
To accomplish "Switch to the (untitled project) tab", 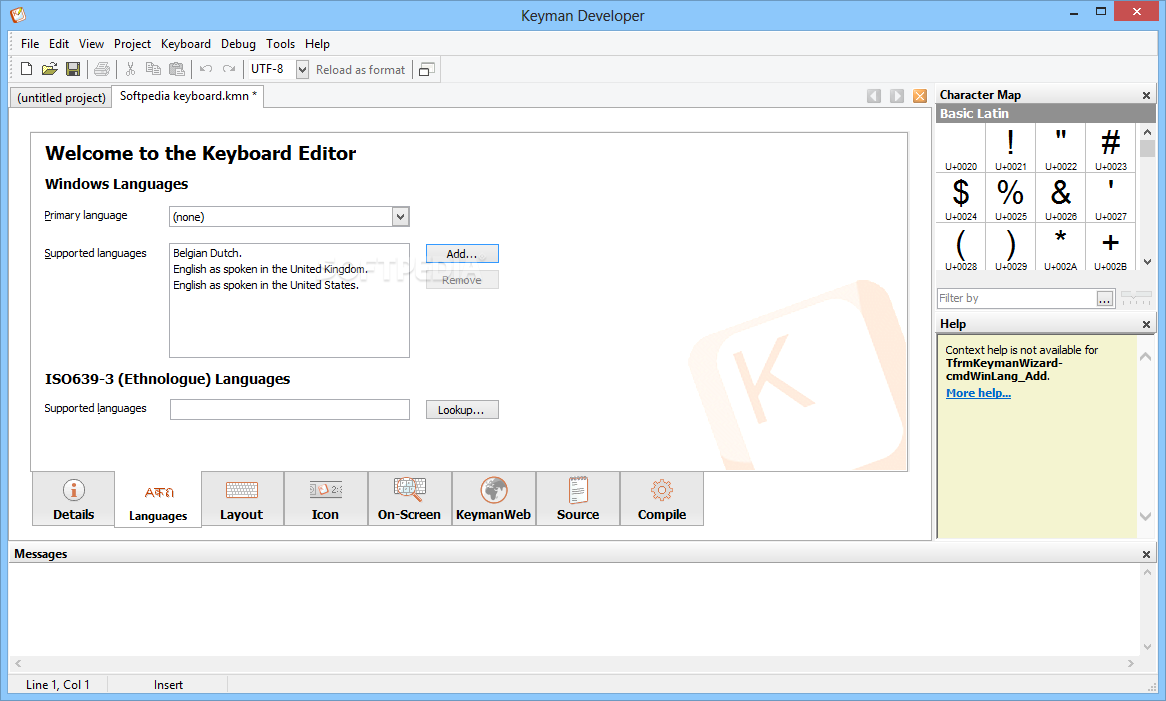I will click(62, 97).
